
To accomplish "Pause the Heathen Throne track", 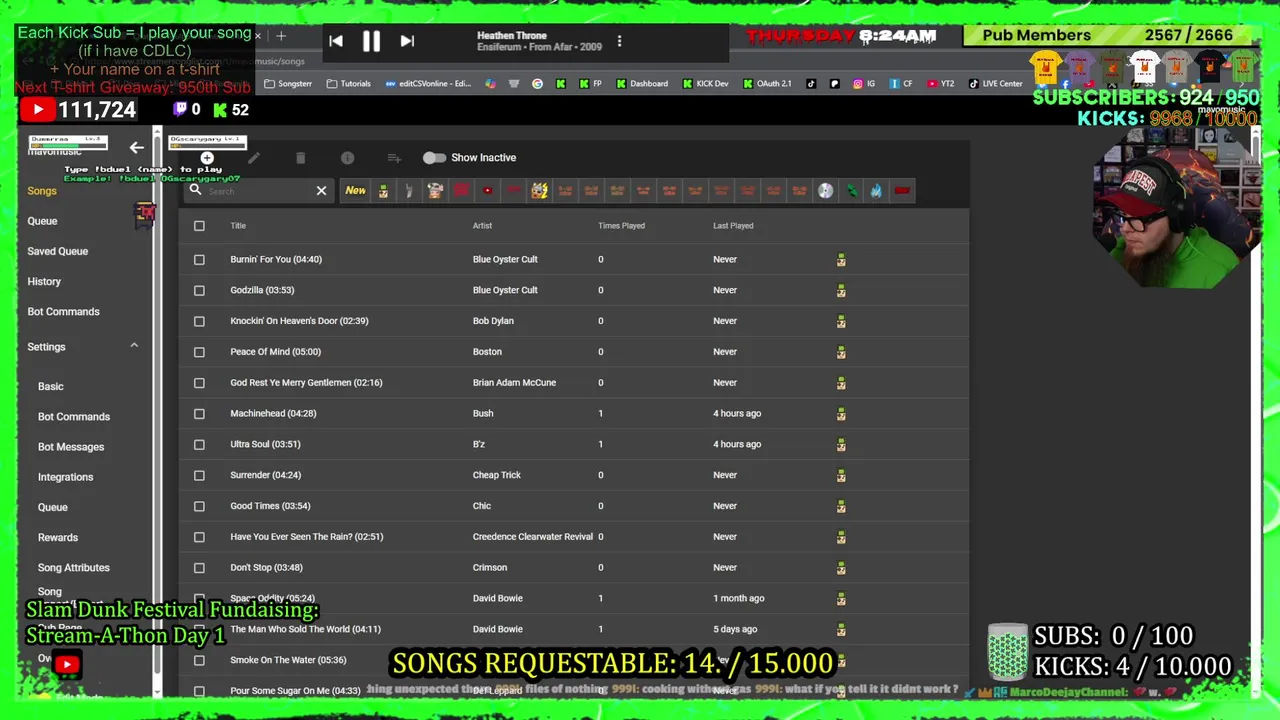I will tap(371, 41).
